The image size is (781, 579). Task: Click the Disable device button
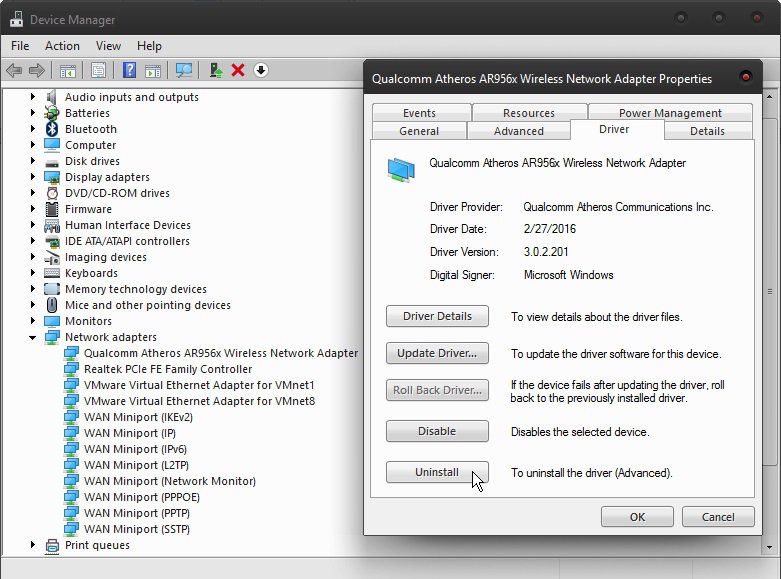[x=437, y=431]
